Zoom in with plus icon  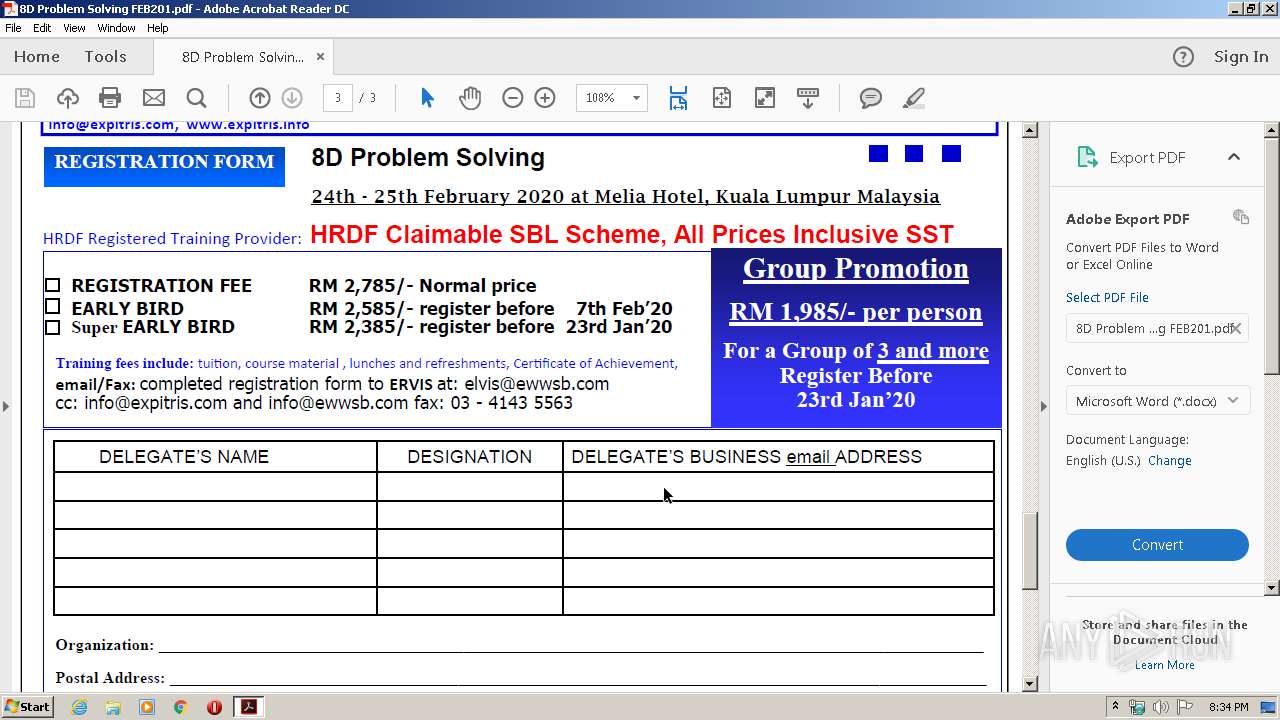pos(545,98)
